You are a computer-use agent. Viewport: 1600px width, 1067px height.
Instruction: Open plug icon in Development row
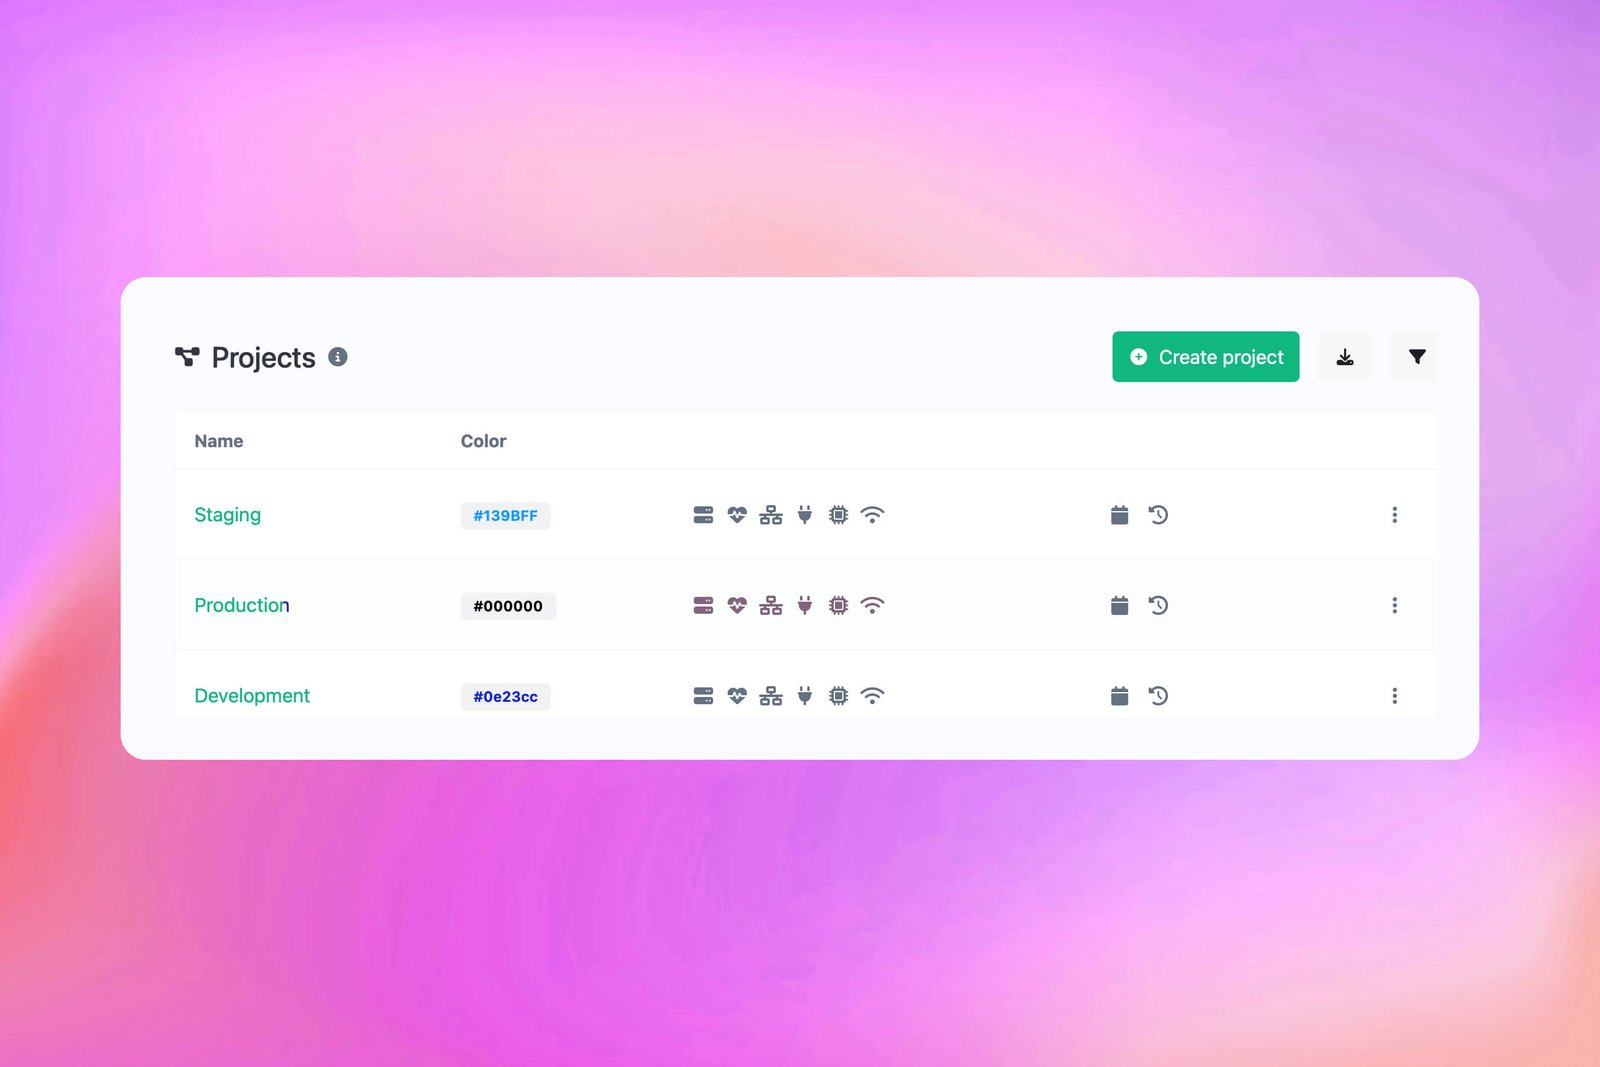(x=805, y=696)
